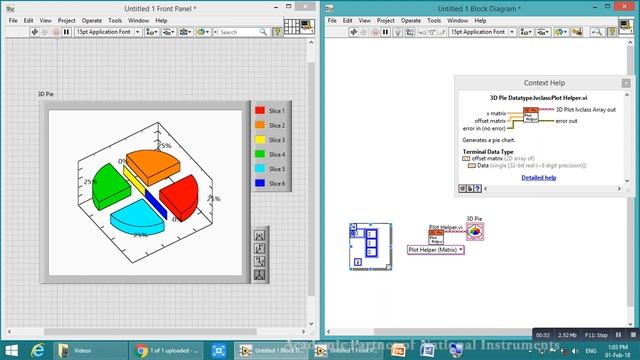Click Run Continuously in Front Panel toolbar
This screenshot has width=640, height=360.
click(45, 32)
